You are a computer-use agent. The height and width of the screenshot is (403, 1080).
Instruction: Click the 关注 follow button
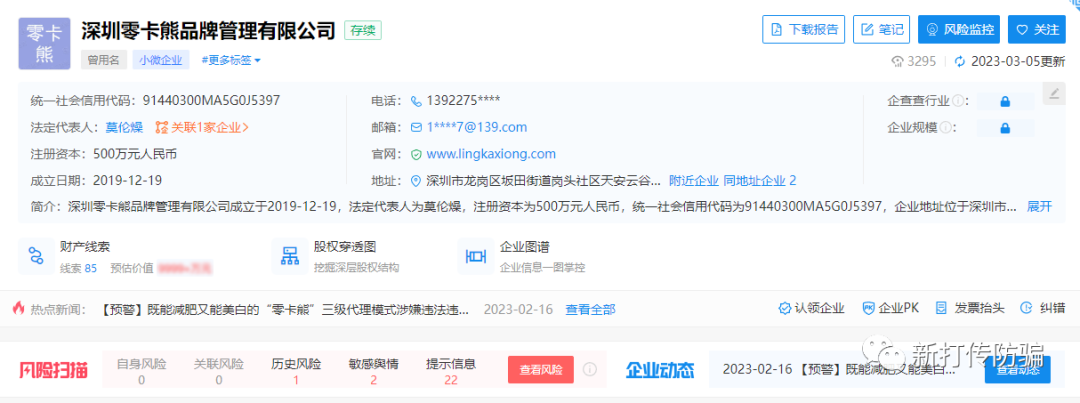point(1037,30)
